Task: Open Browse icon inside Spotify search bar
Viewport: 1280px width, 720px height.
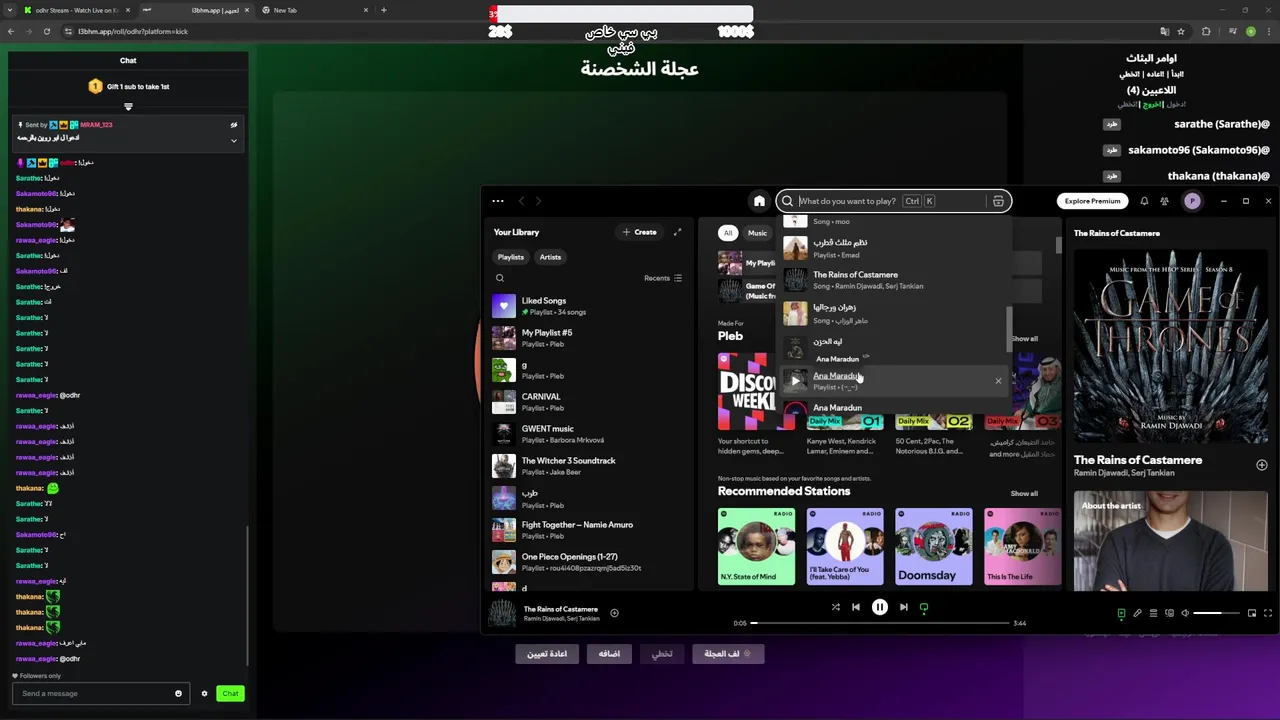Action: click(x=998, y=201)
